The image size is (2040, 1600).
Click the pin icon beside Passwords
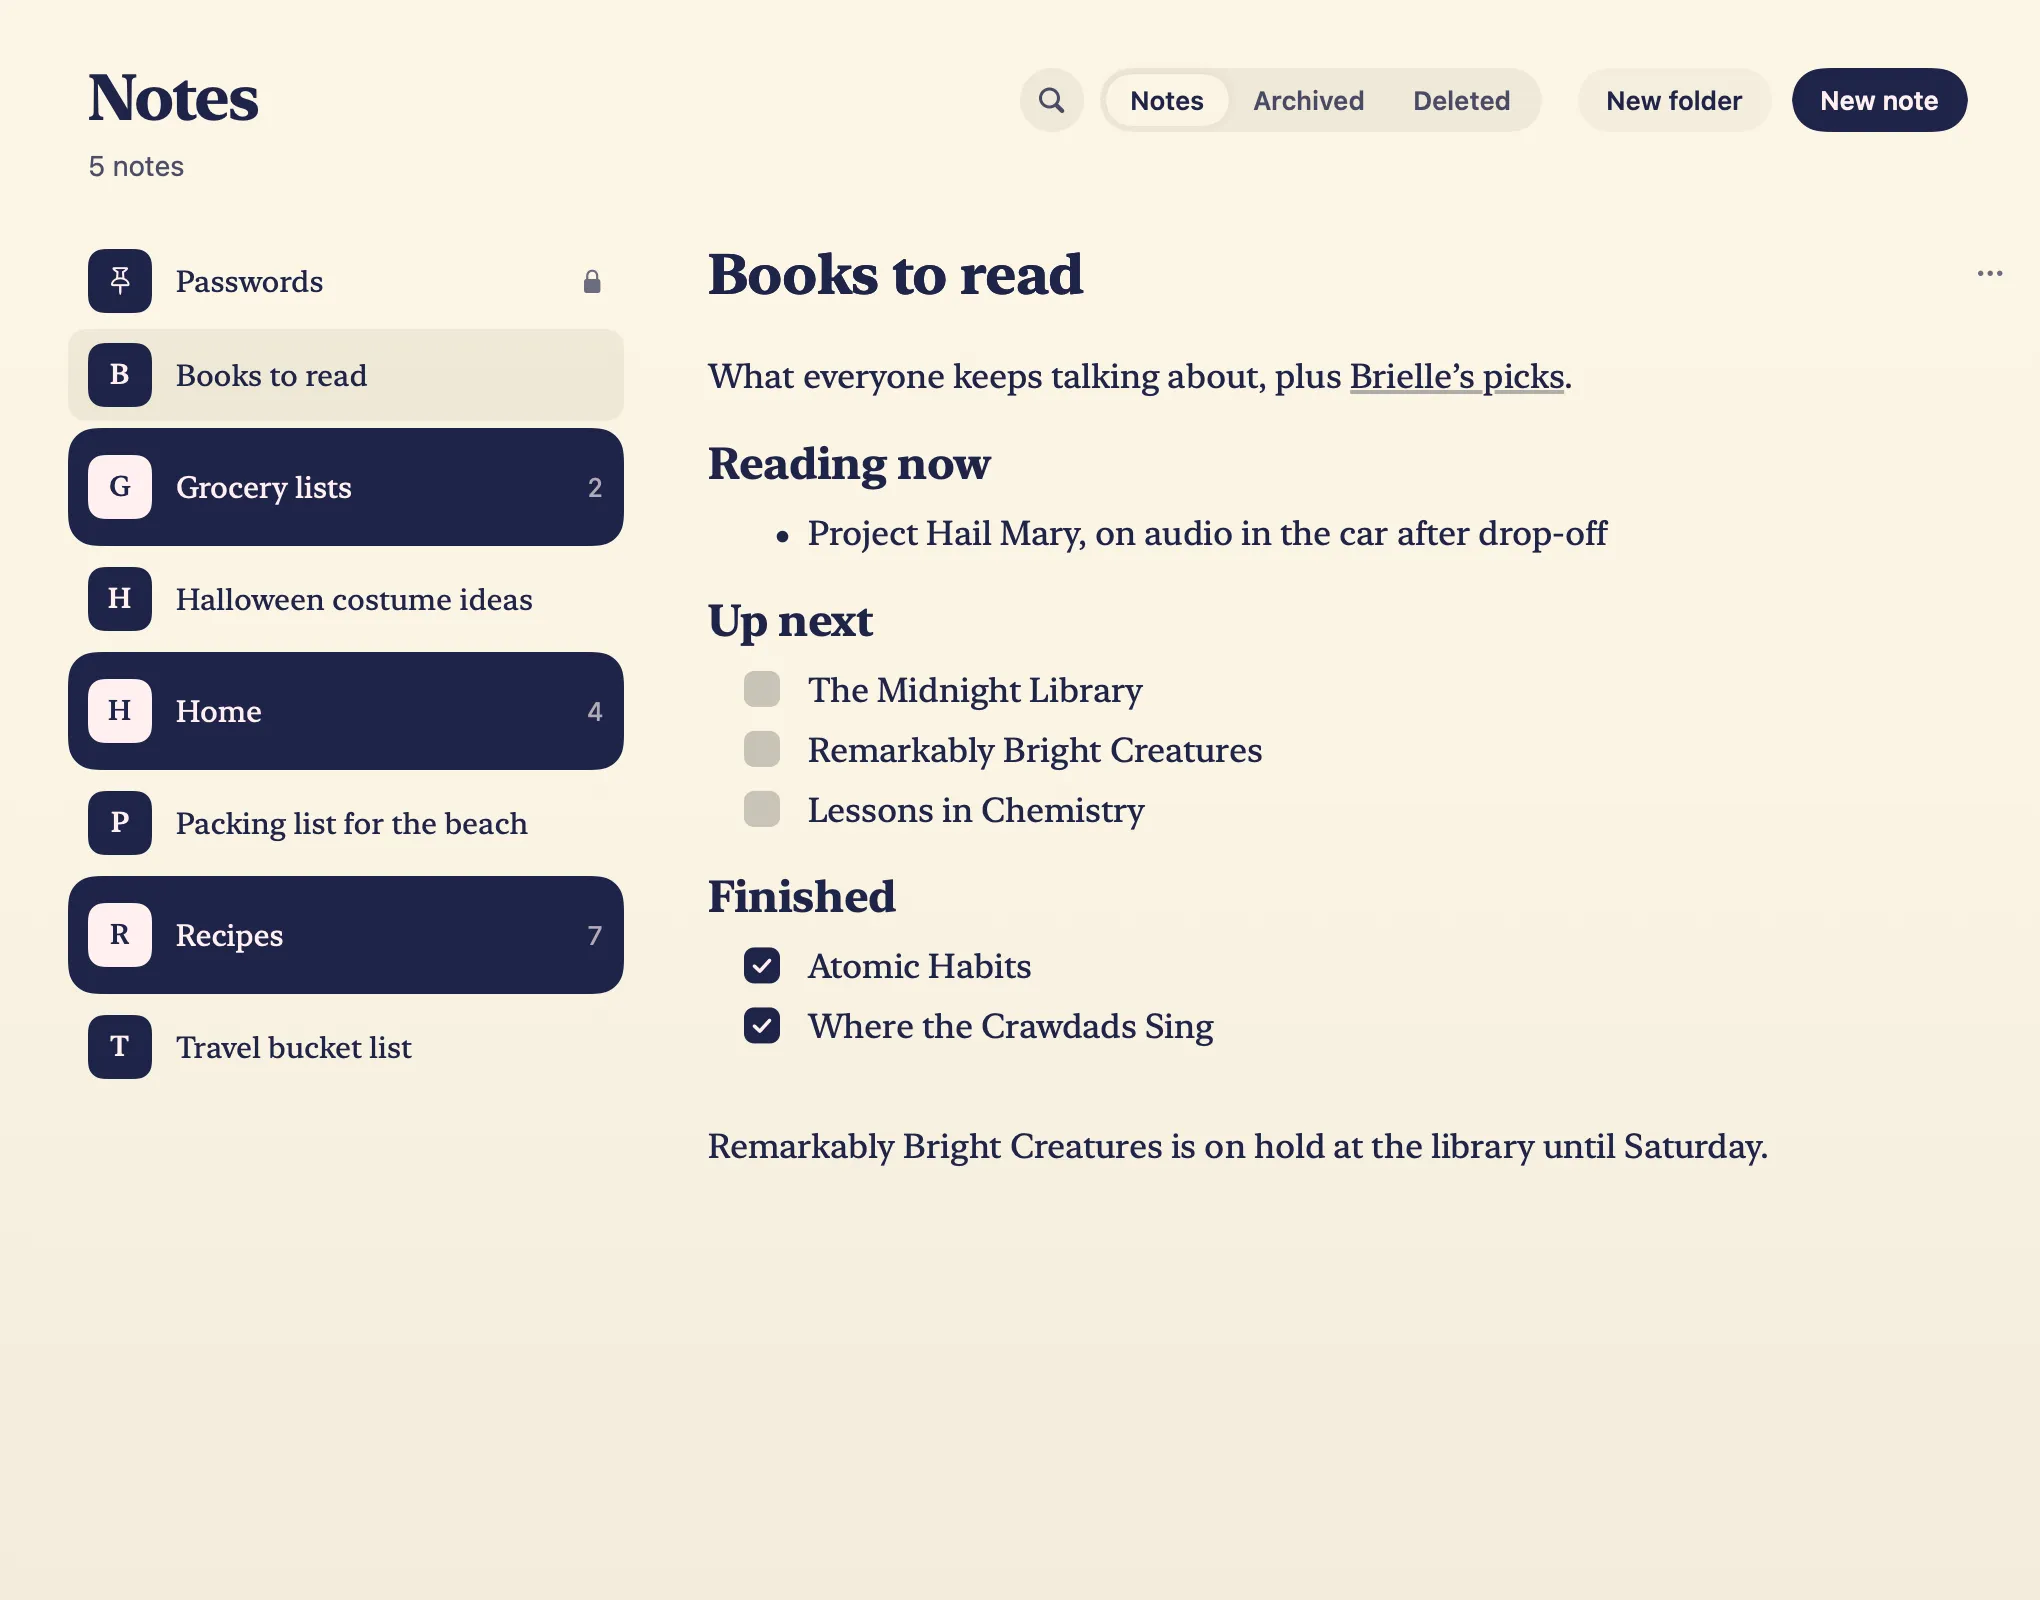(x=120, y=281)
